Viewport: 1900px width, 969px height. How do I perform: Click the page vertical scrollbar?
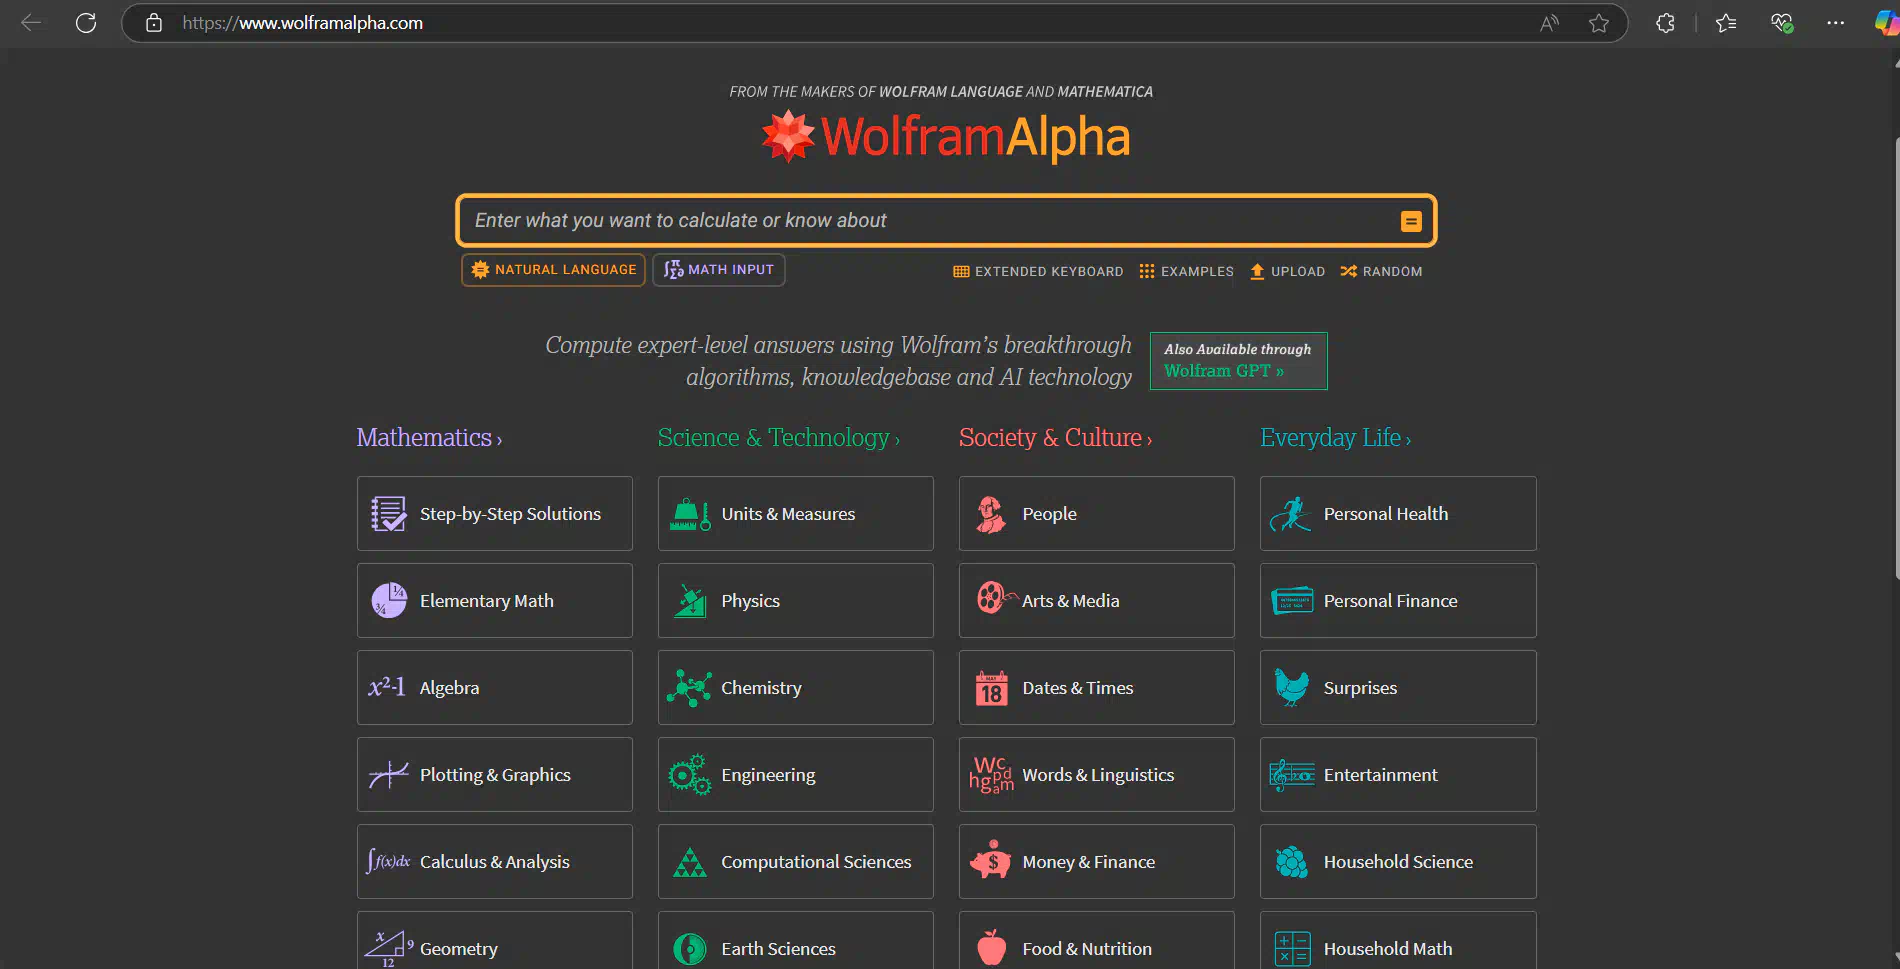pos(1896,360)
